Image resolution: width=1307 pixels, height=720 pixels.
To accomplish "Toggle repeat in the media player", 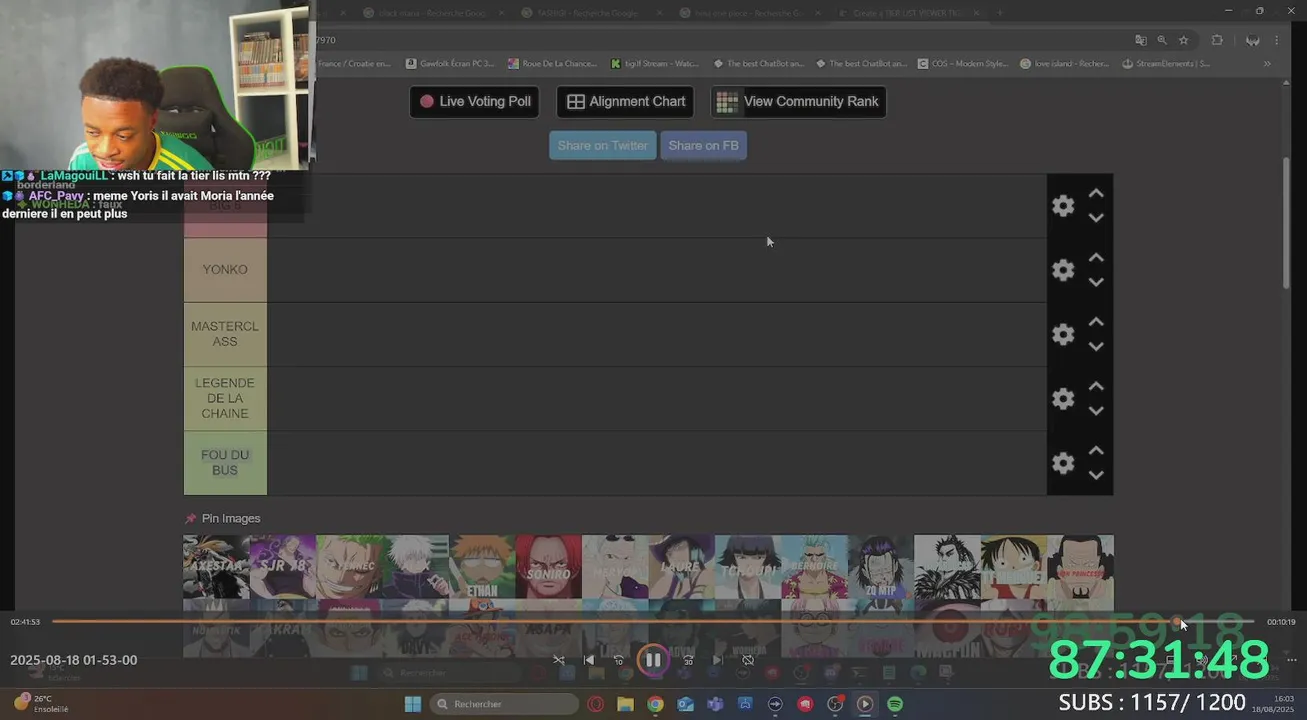I will point(747,660).
